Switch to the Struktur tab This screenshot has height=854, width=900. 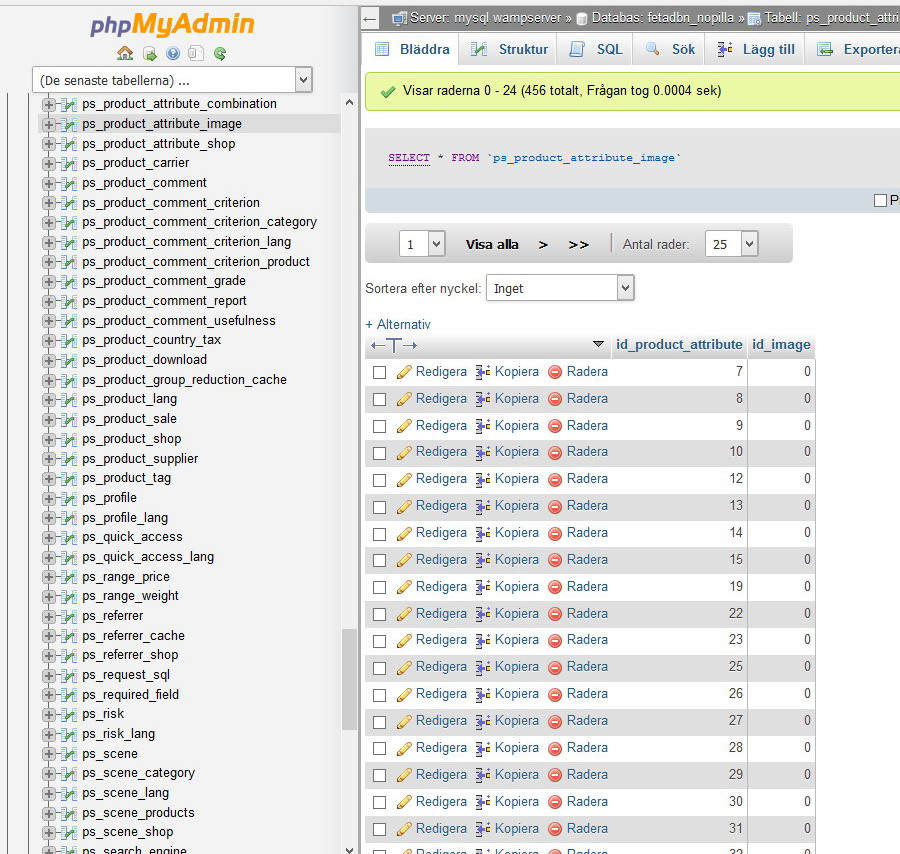tap(510, 49)
